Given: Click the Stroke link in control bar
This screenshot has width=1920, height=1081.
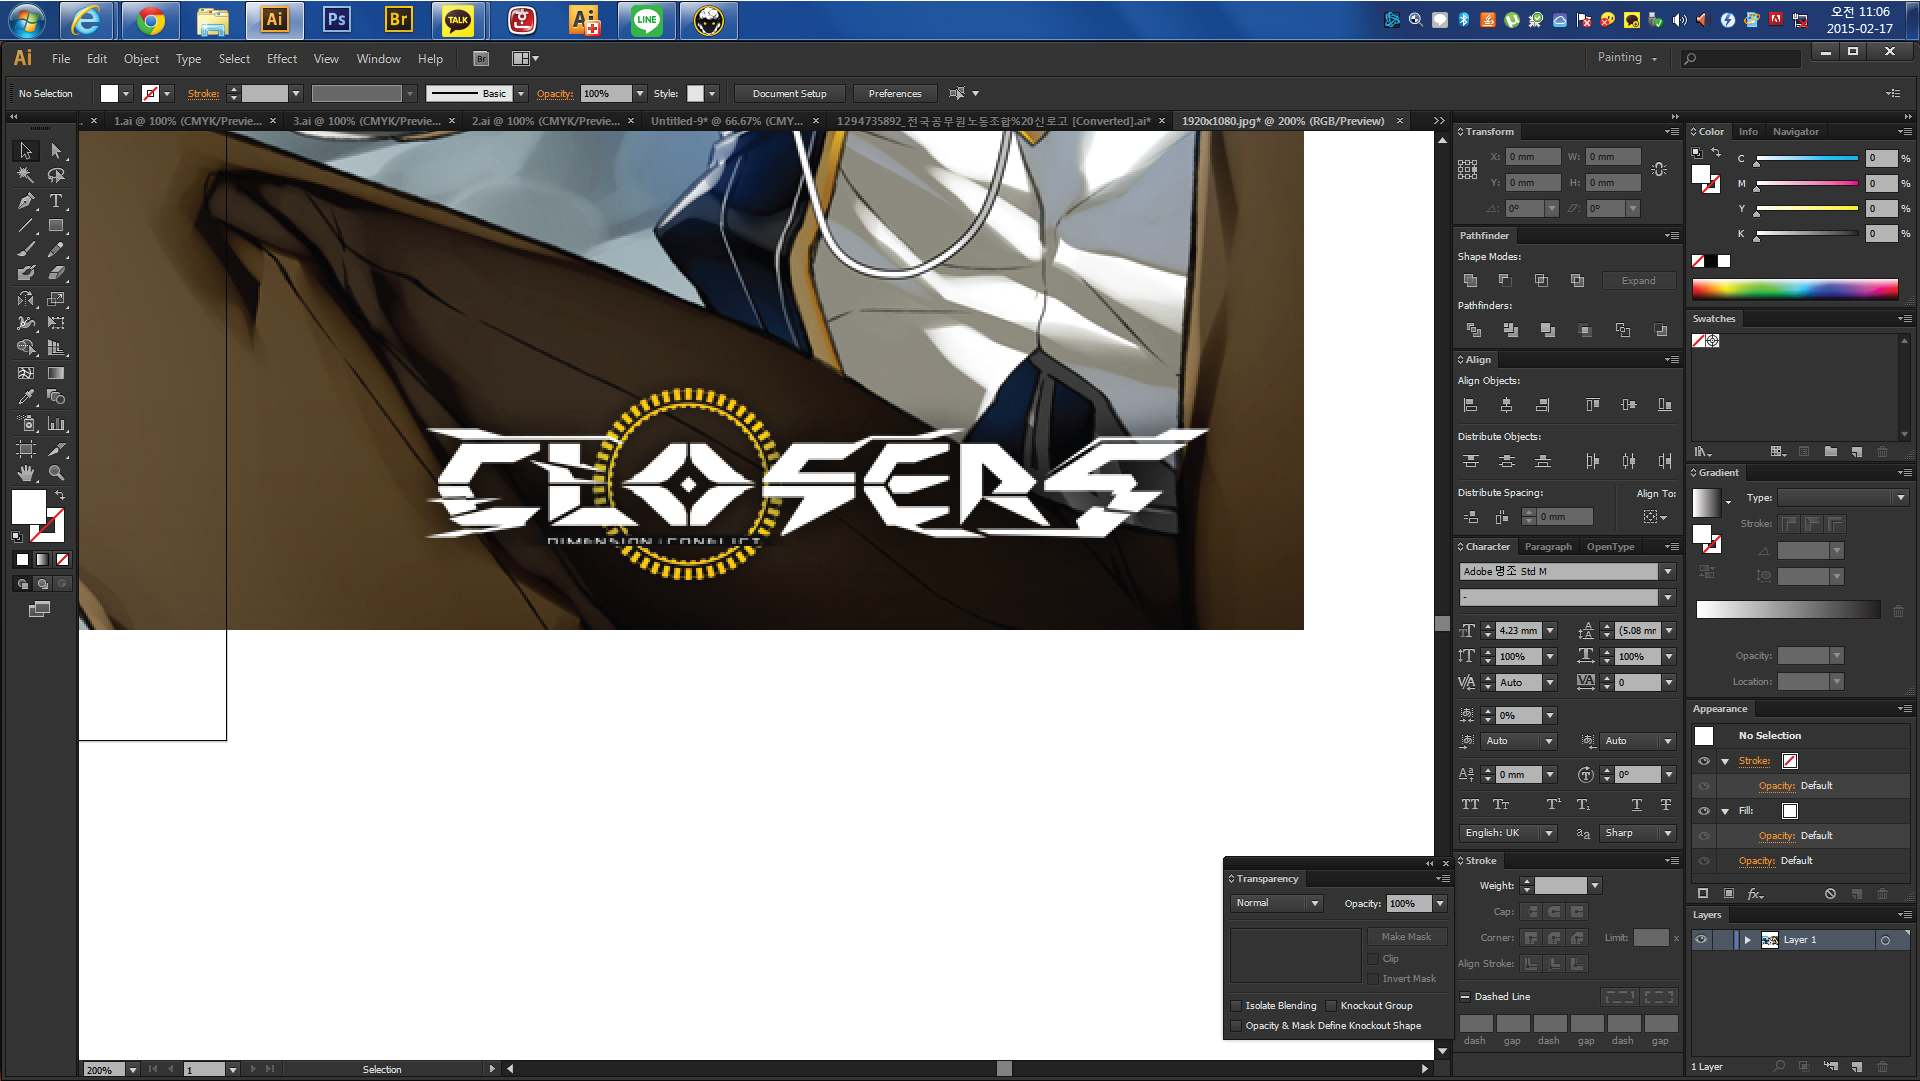Looking at the screenshot, I should click(203, 93).
